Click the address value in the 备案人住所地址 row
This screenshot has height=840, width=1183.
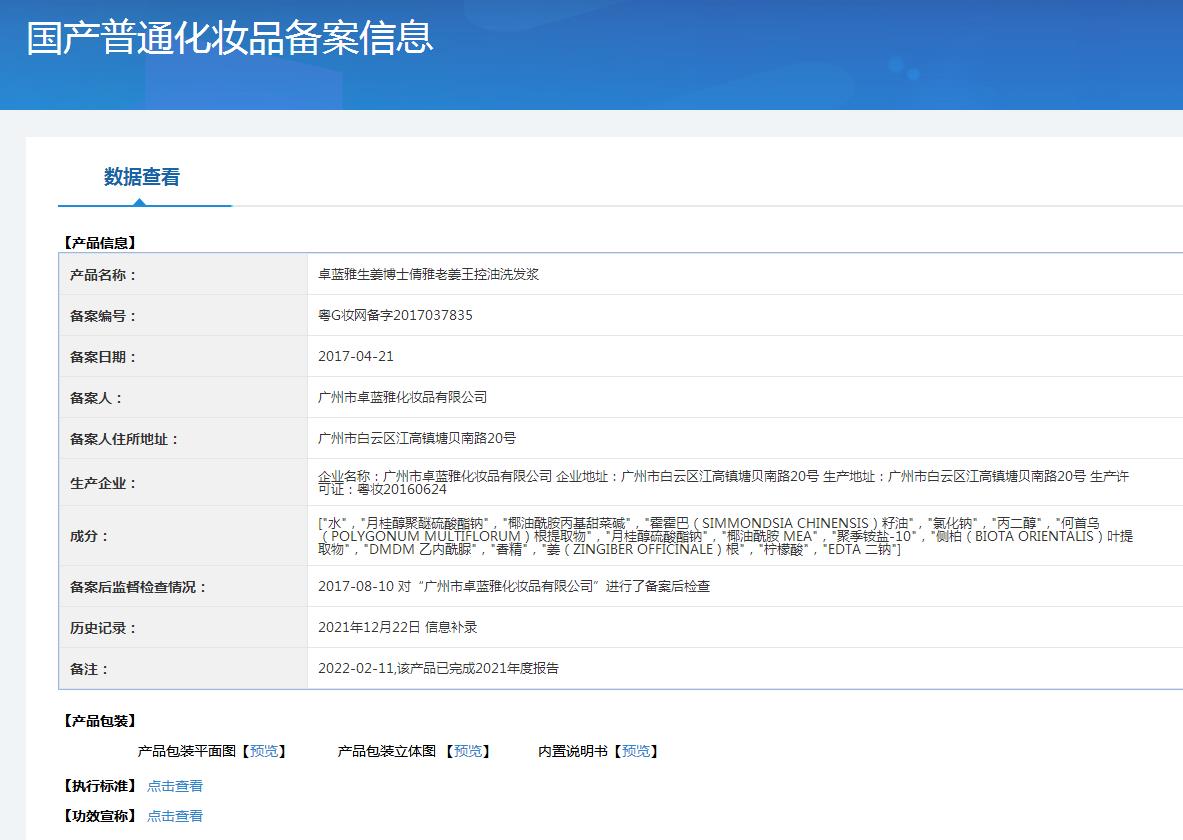click(x=417, y=438)
